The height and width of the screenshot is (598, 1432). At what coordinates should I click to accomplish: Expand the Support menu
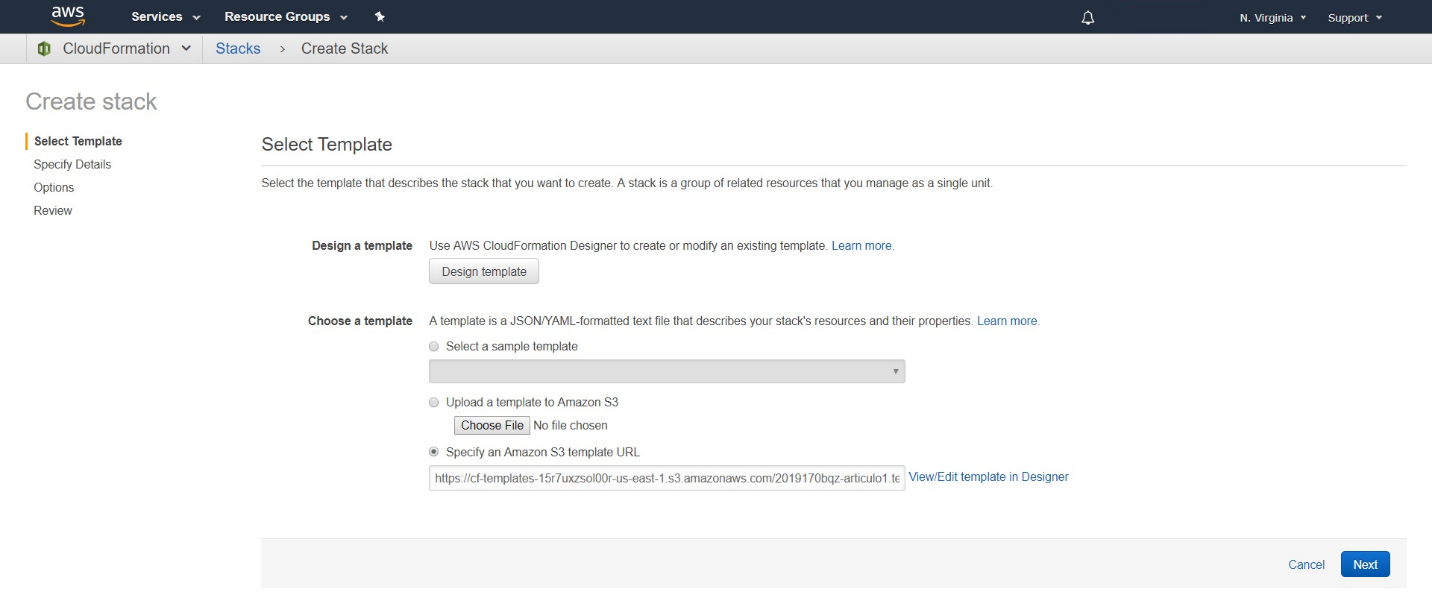coord(1355,18)
